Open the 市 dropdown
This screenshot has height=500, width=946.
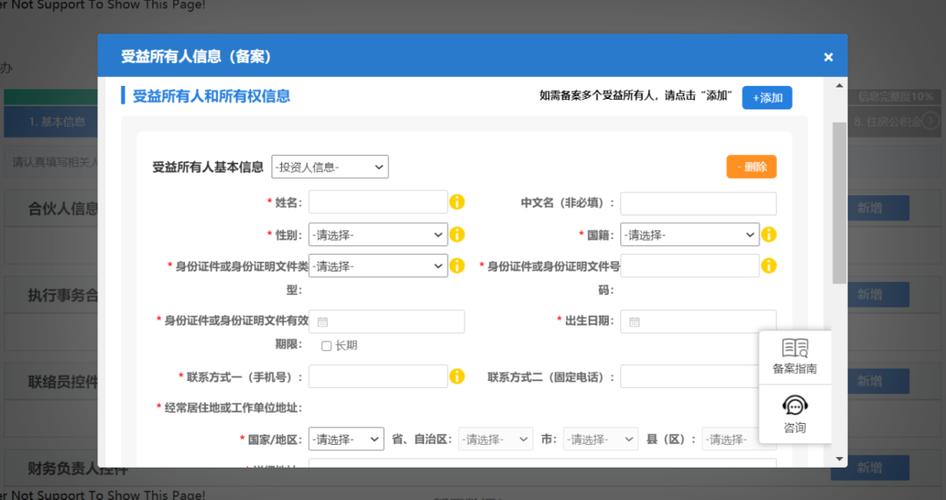[x=600, y=439]
